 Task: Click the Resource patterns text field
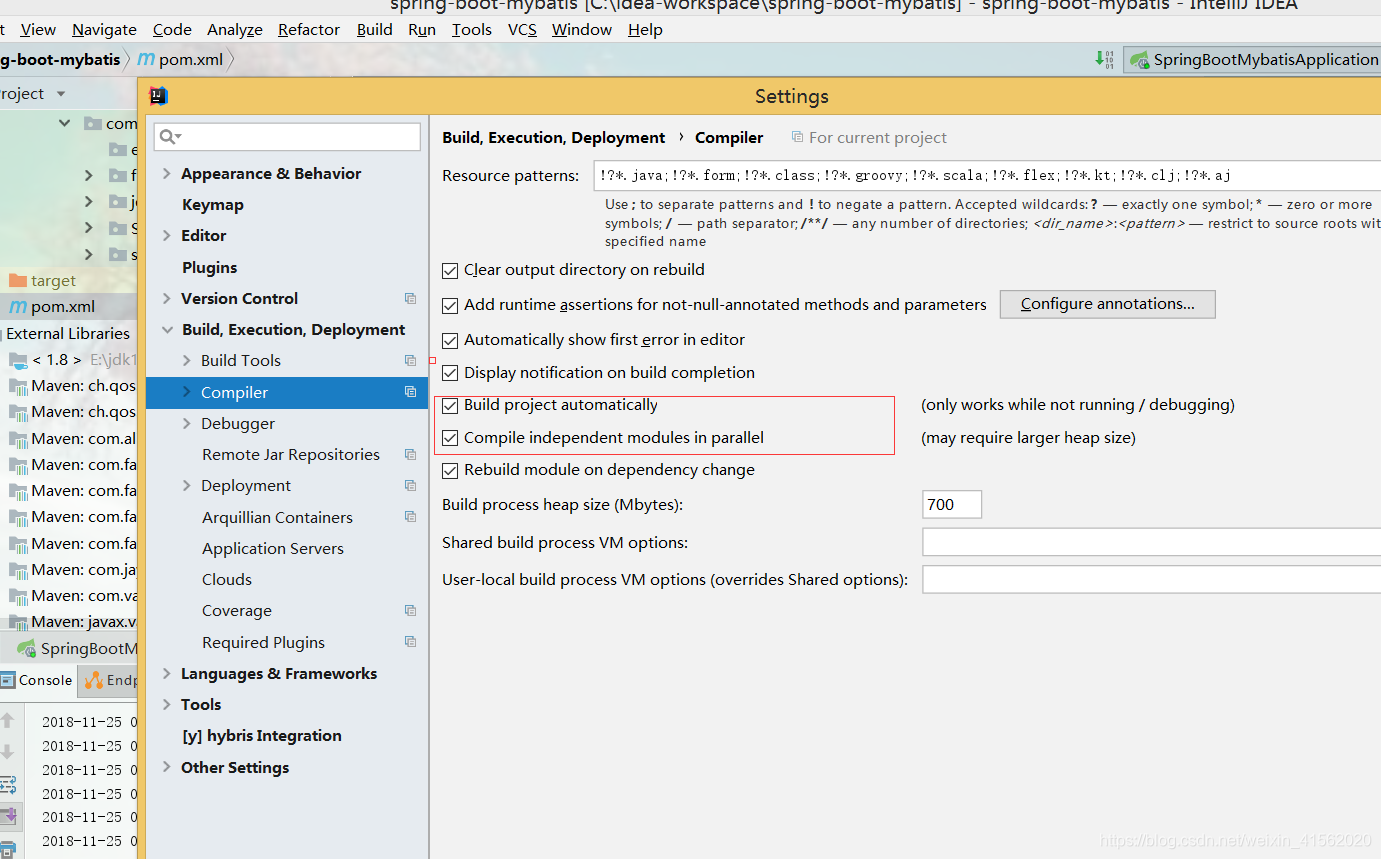click(986, 175)
